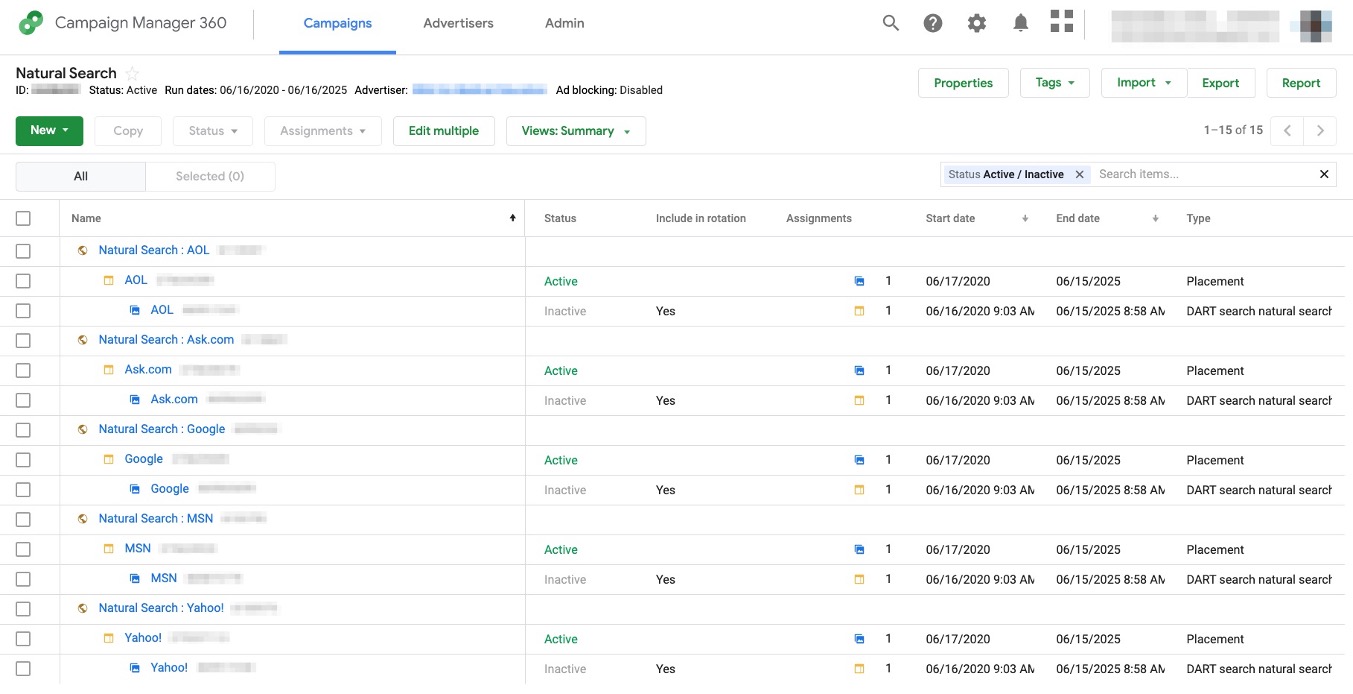Check the Natural Search : Google row checkbox
1353x694 pixels.
tap(23, 429)
